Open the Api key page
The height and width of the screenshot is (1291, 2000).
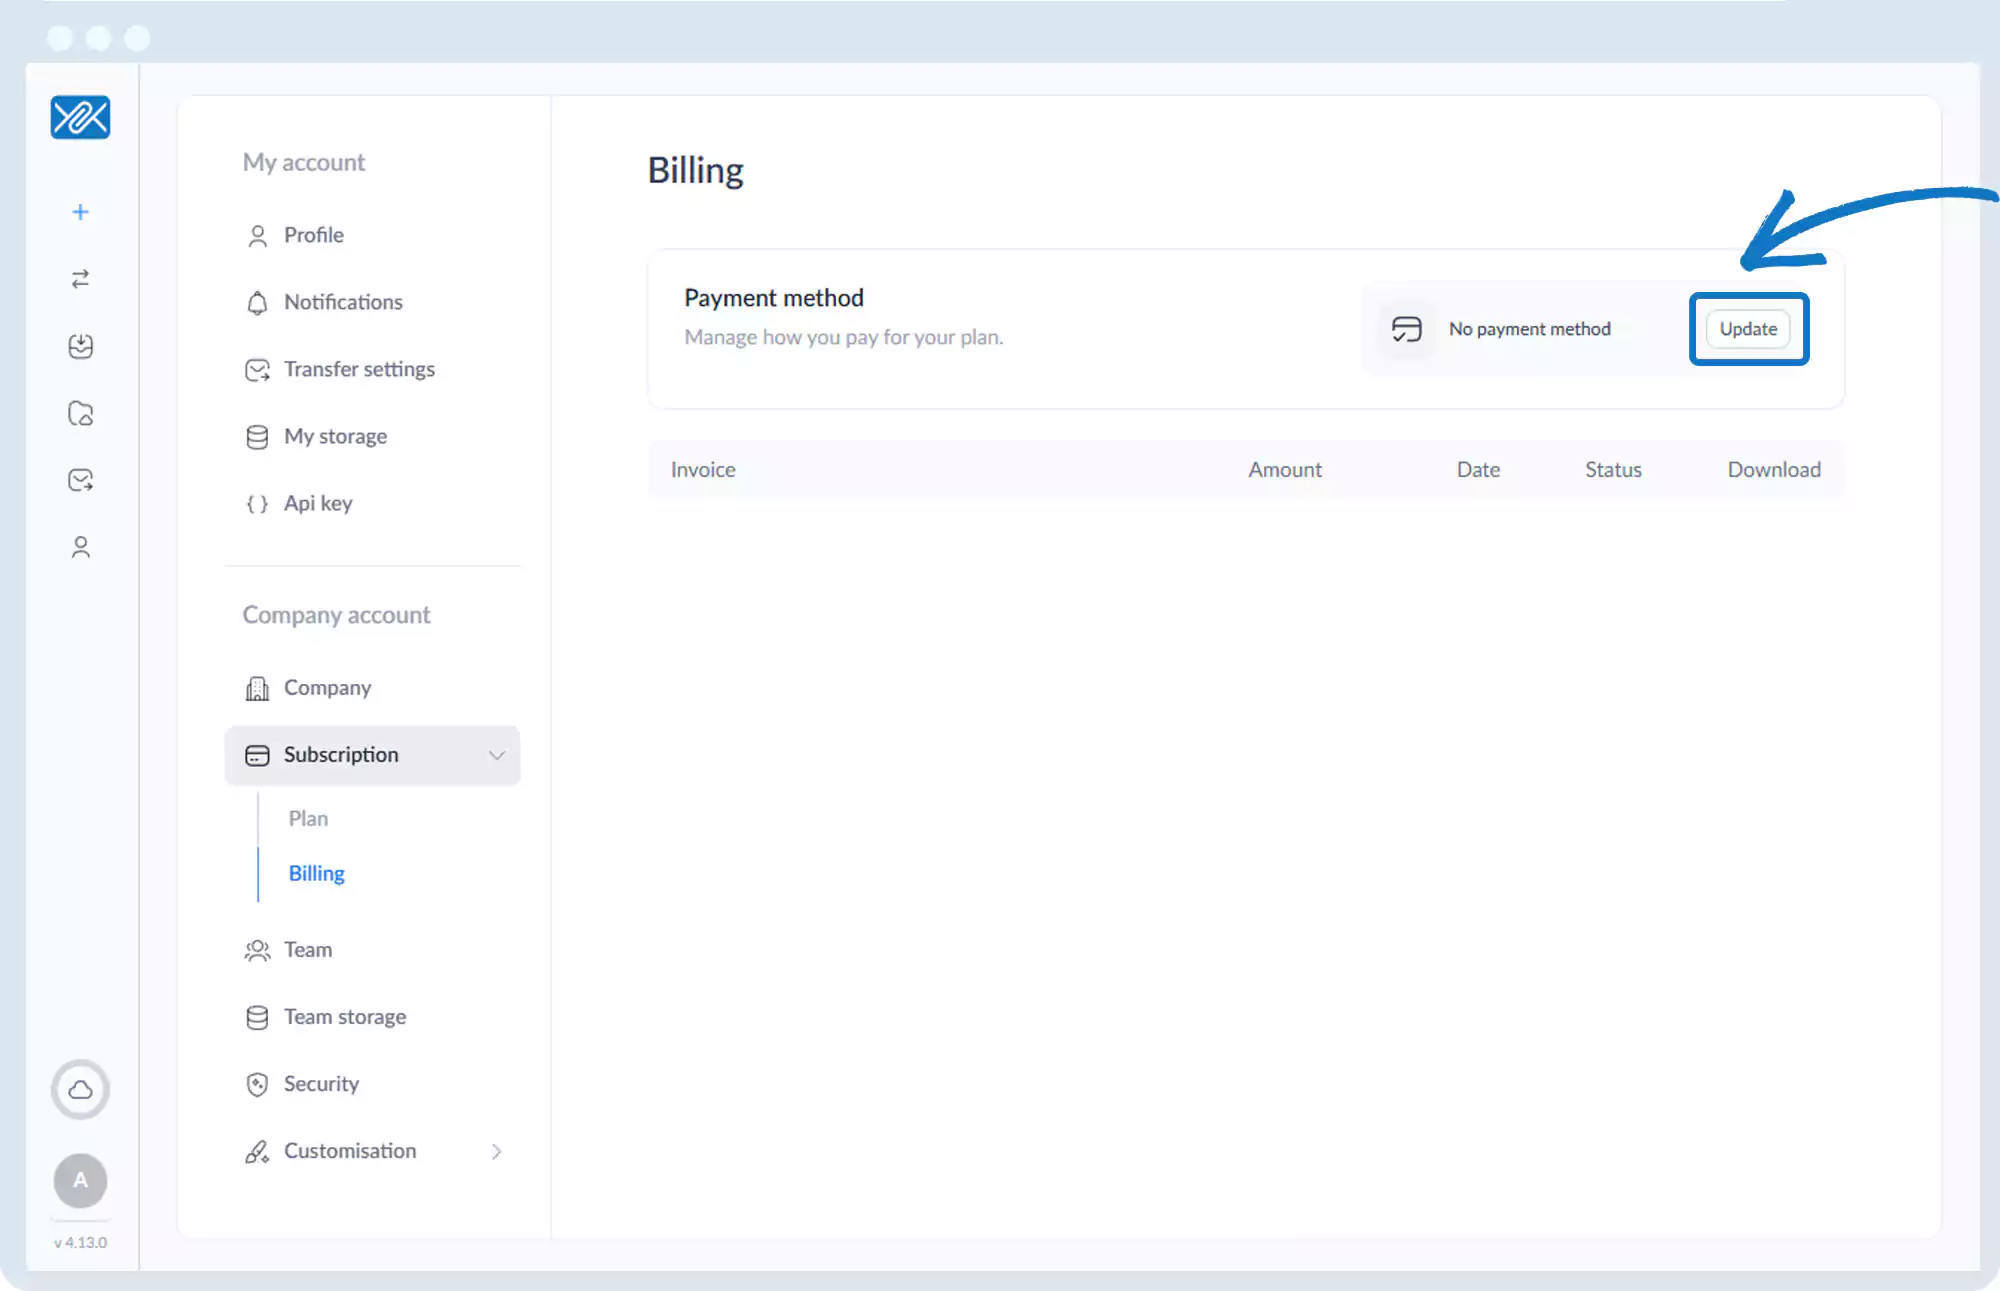[x=317, y=503]
